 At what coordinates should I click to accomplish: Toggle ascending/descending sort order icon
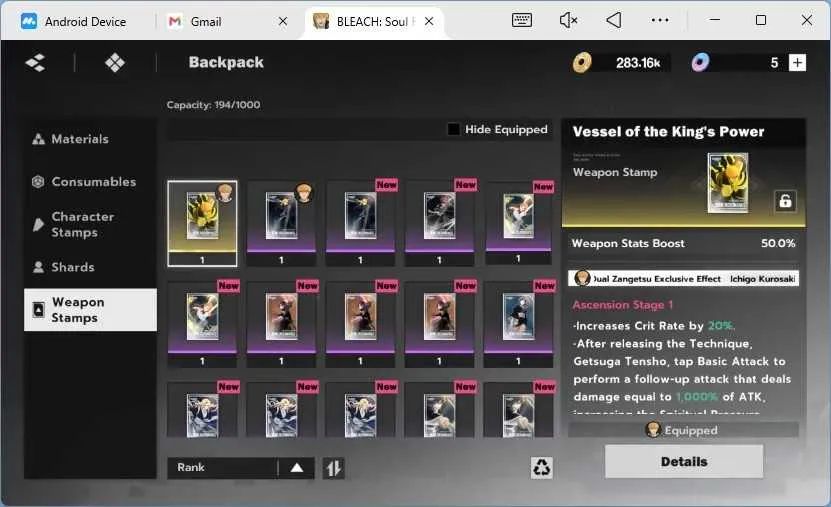[333, 468]
